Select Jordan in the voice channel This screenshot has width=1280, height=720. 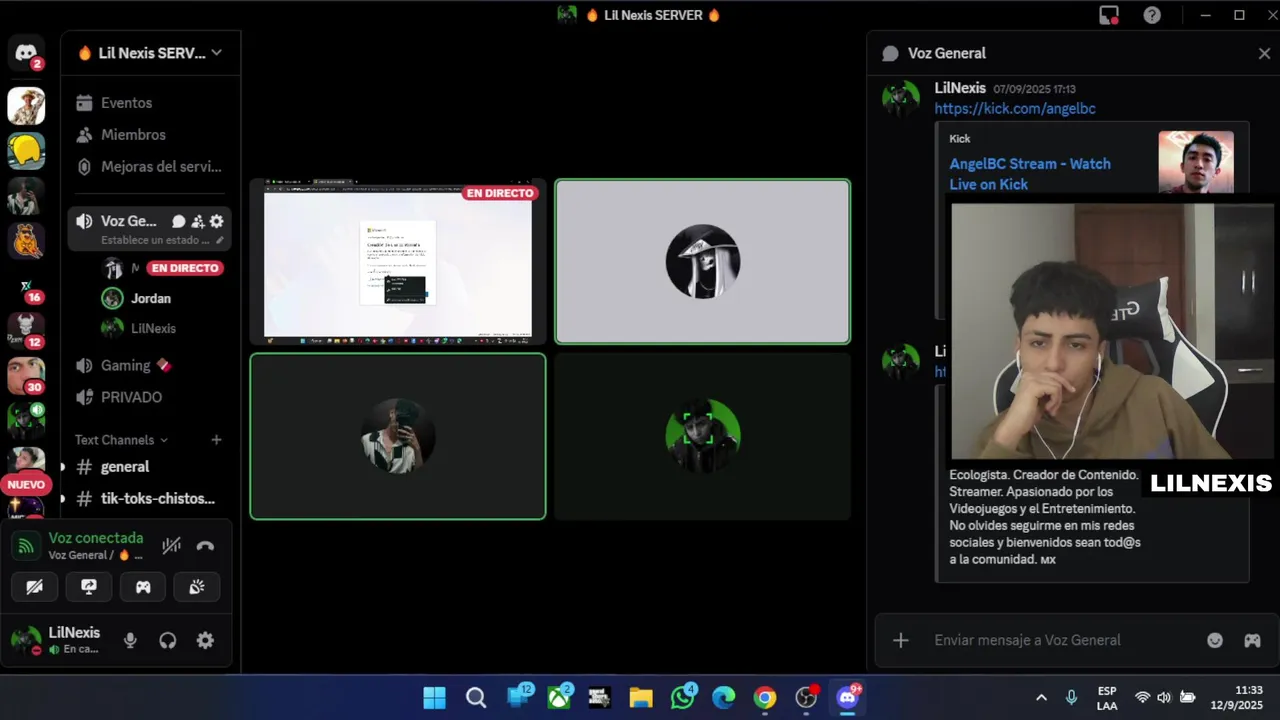[150, 298]
